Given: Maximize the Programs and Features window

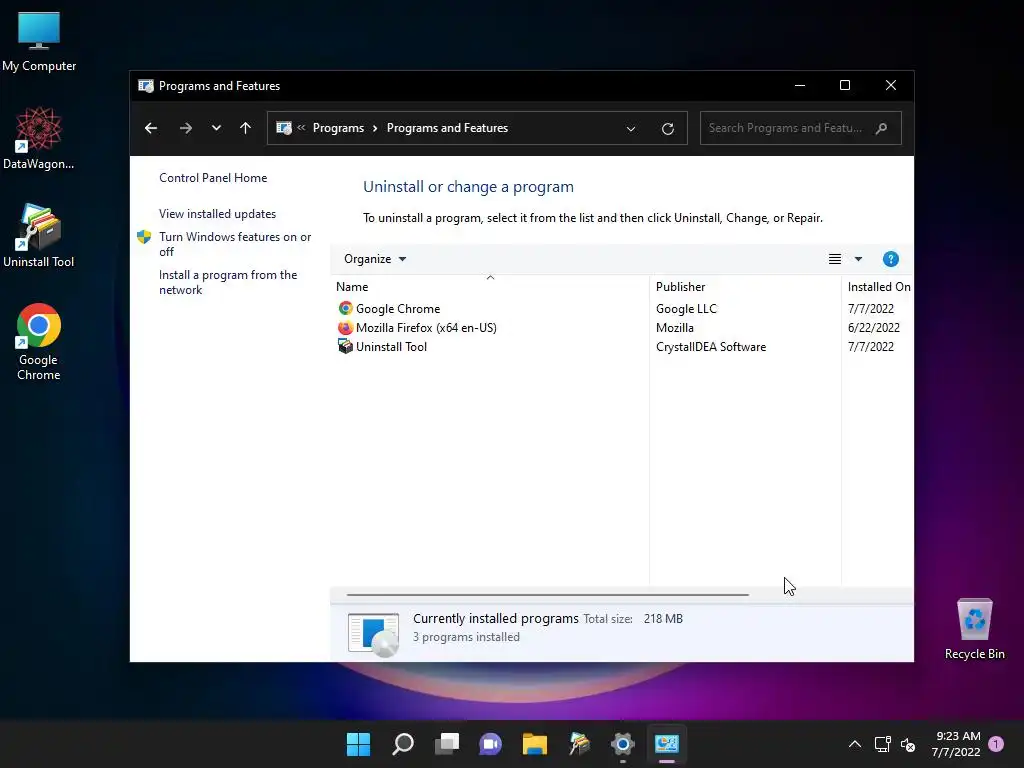Looking at the screenshot, I should pos(845,86).
